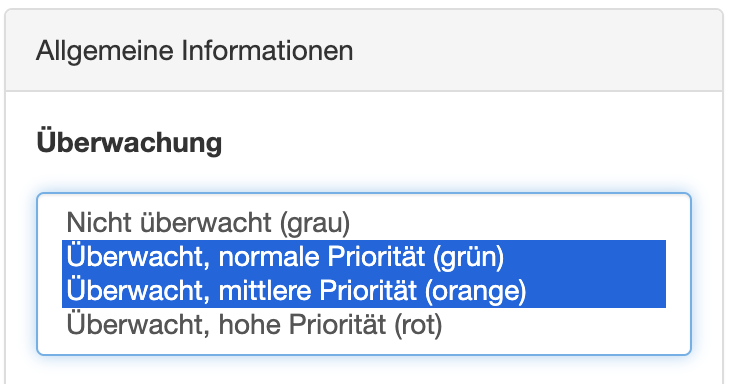Viewport: 730px width, 384px height.
Task: Pick 'Überwacht, hohe Priorität (rot)' option
Action: [364, 324]
